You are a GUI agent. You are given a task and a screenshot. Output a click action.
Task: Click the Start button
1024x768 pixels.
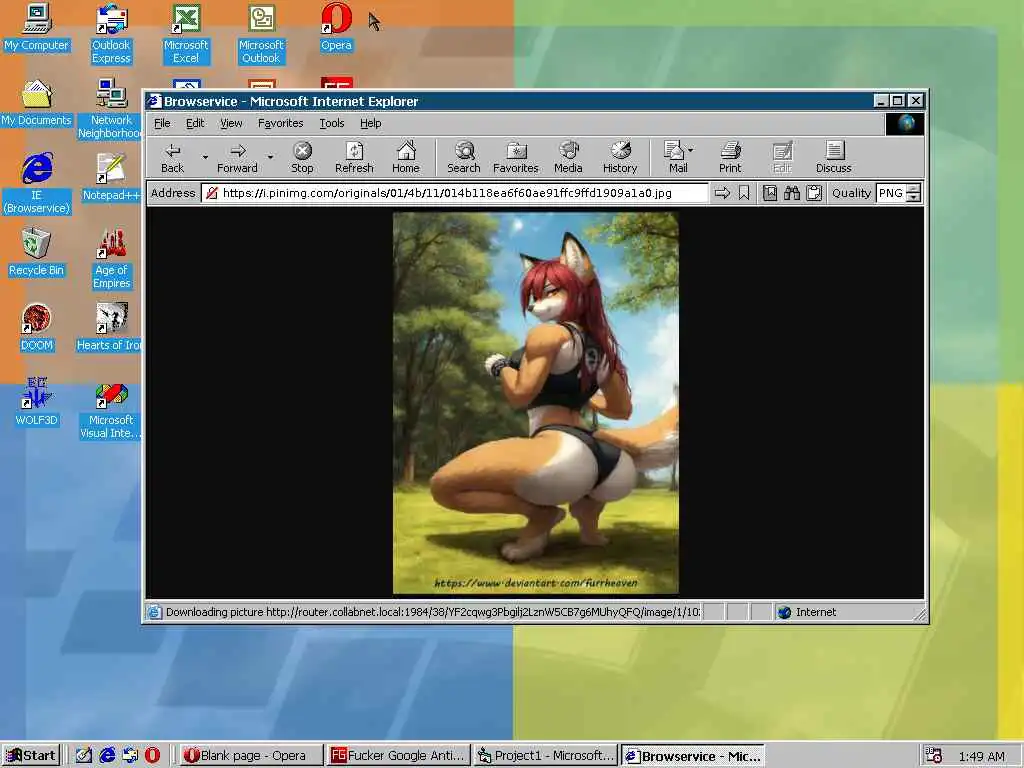[31, 756]
